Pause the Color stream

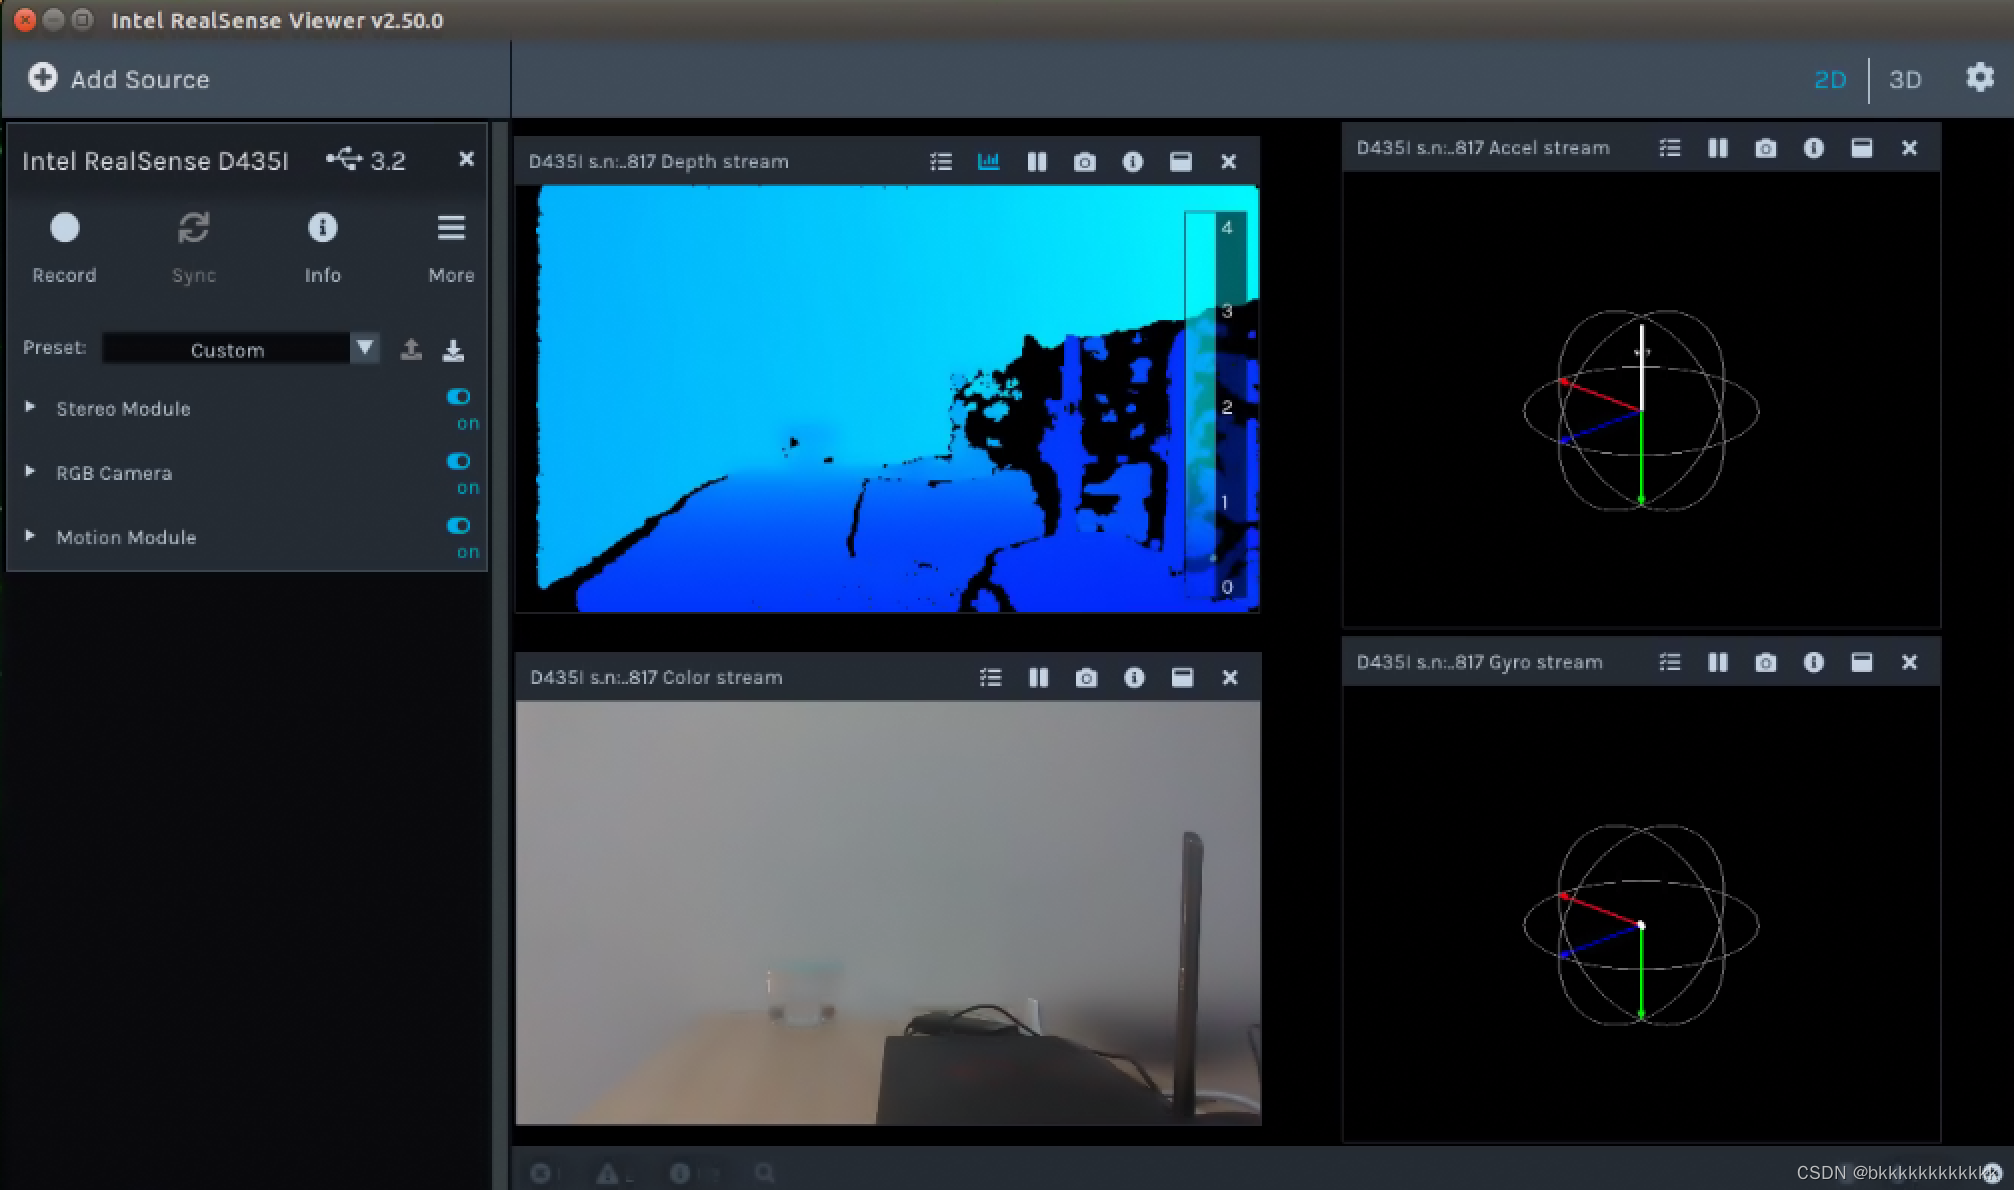click(1038, 677)
